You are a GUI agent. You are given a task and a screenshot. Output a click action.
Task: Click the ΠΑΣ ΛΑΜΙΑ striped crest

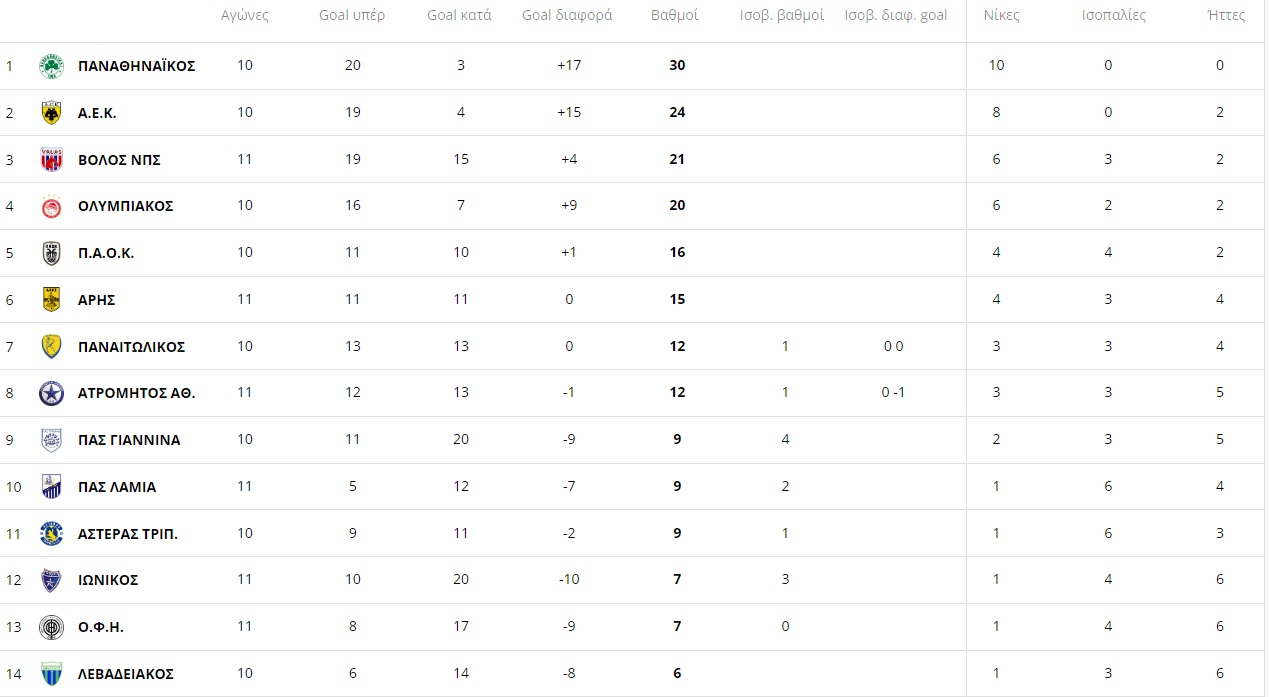pyautogui.click(x=51, y=487)
